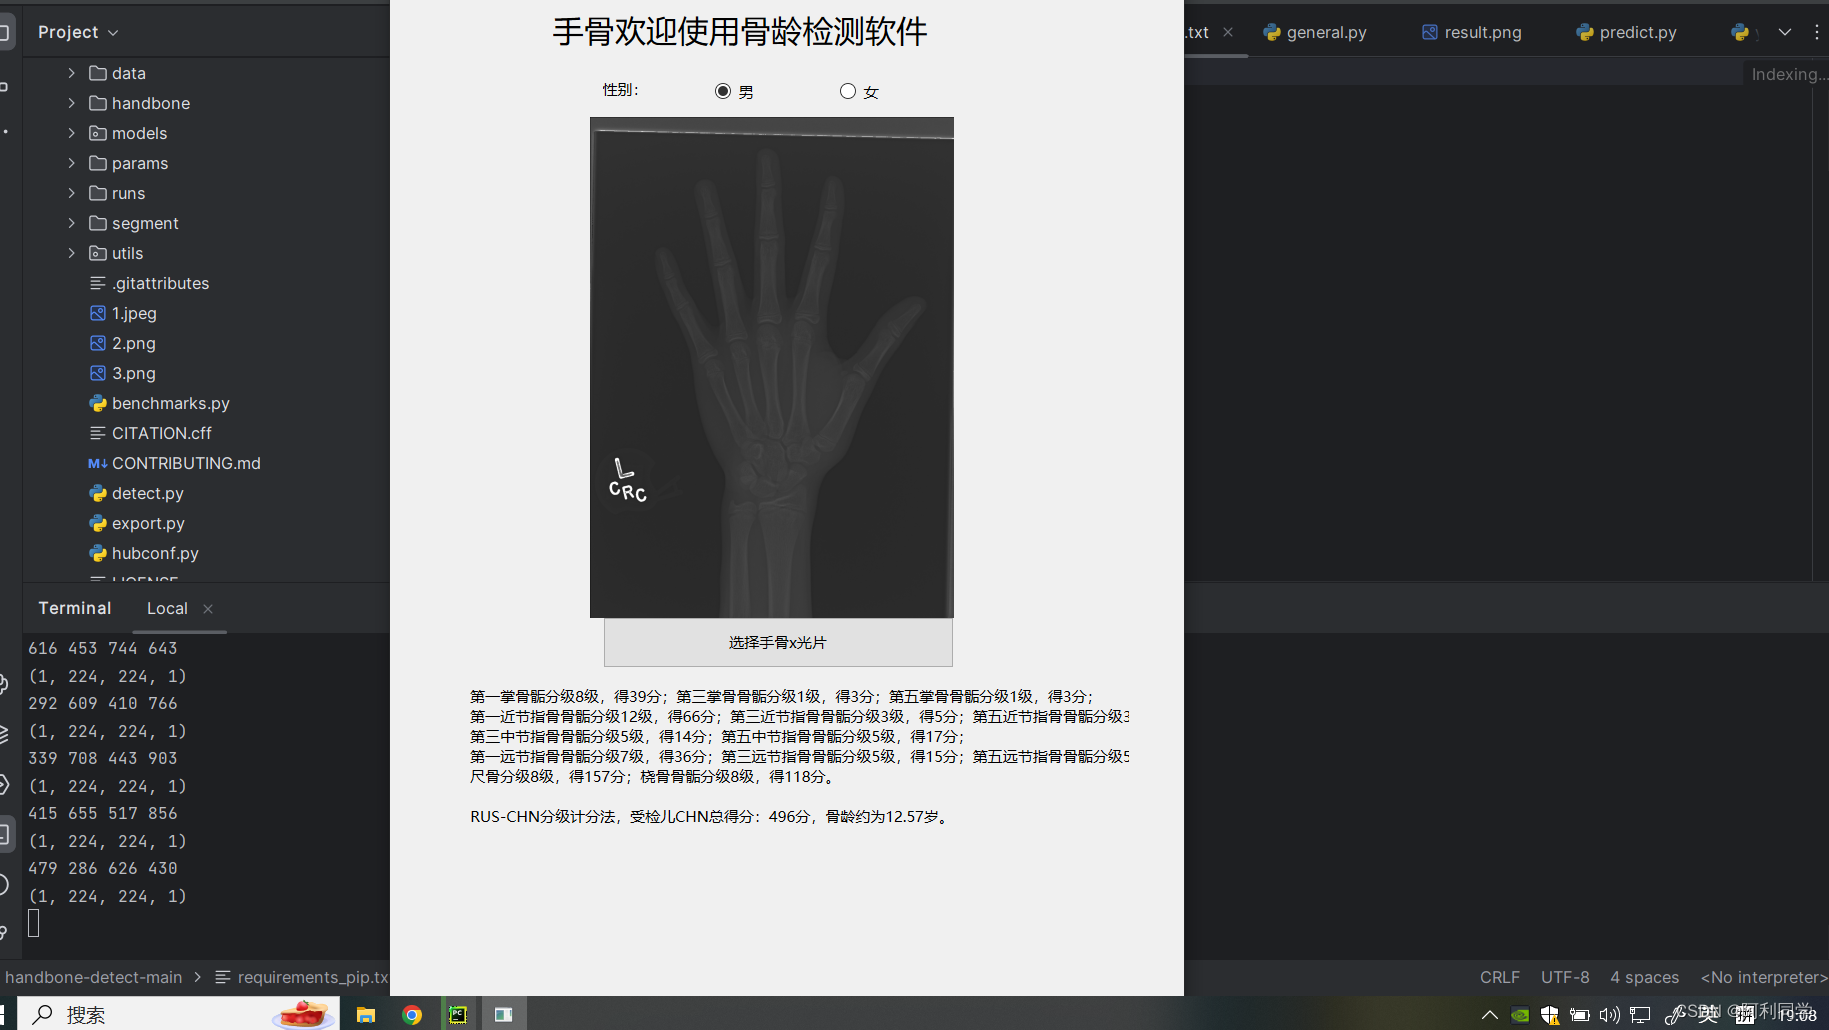Click the image file icon beside 1.jpeg
The width and height of the screenshot is (1829, 1030).
[x=98, y=313]
